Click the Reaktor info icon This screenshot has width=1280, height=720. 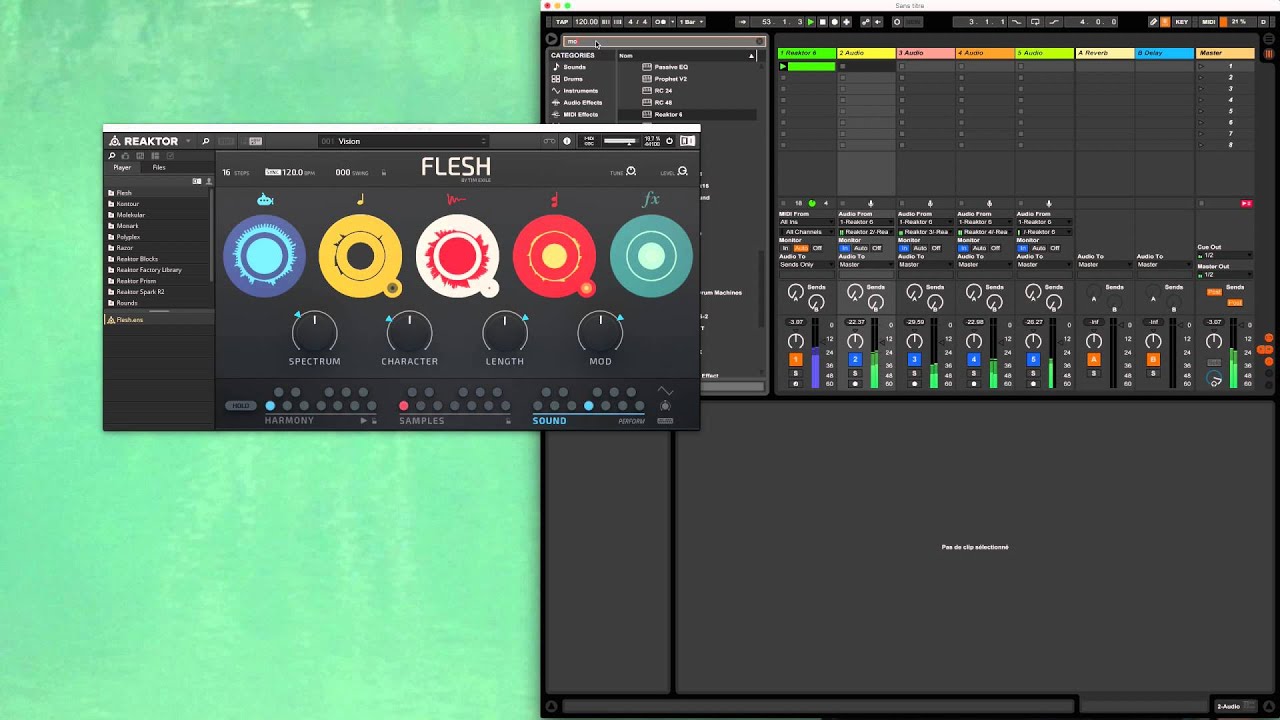pos(567,141)
